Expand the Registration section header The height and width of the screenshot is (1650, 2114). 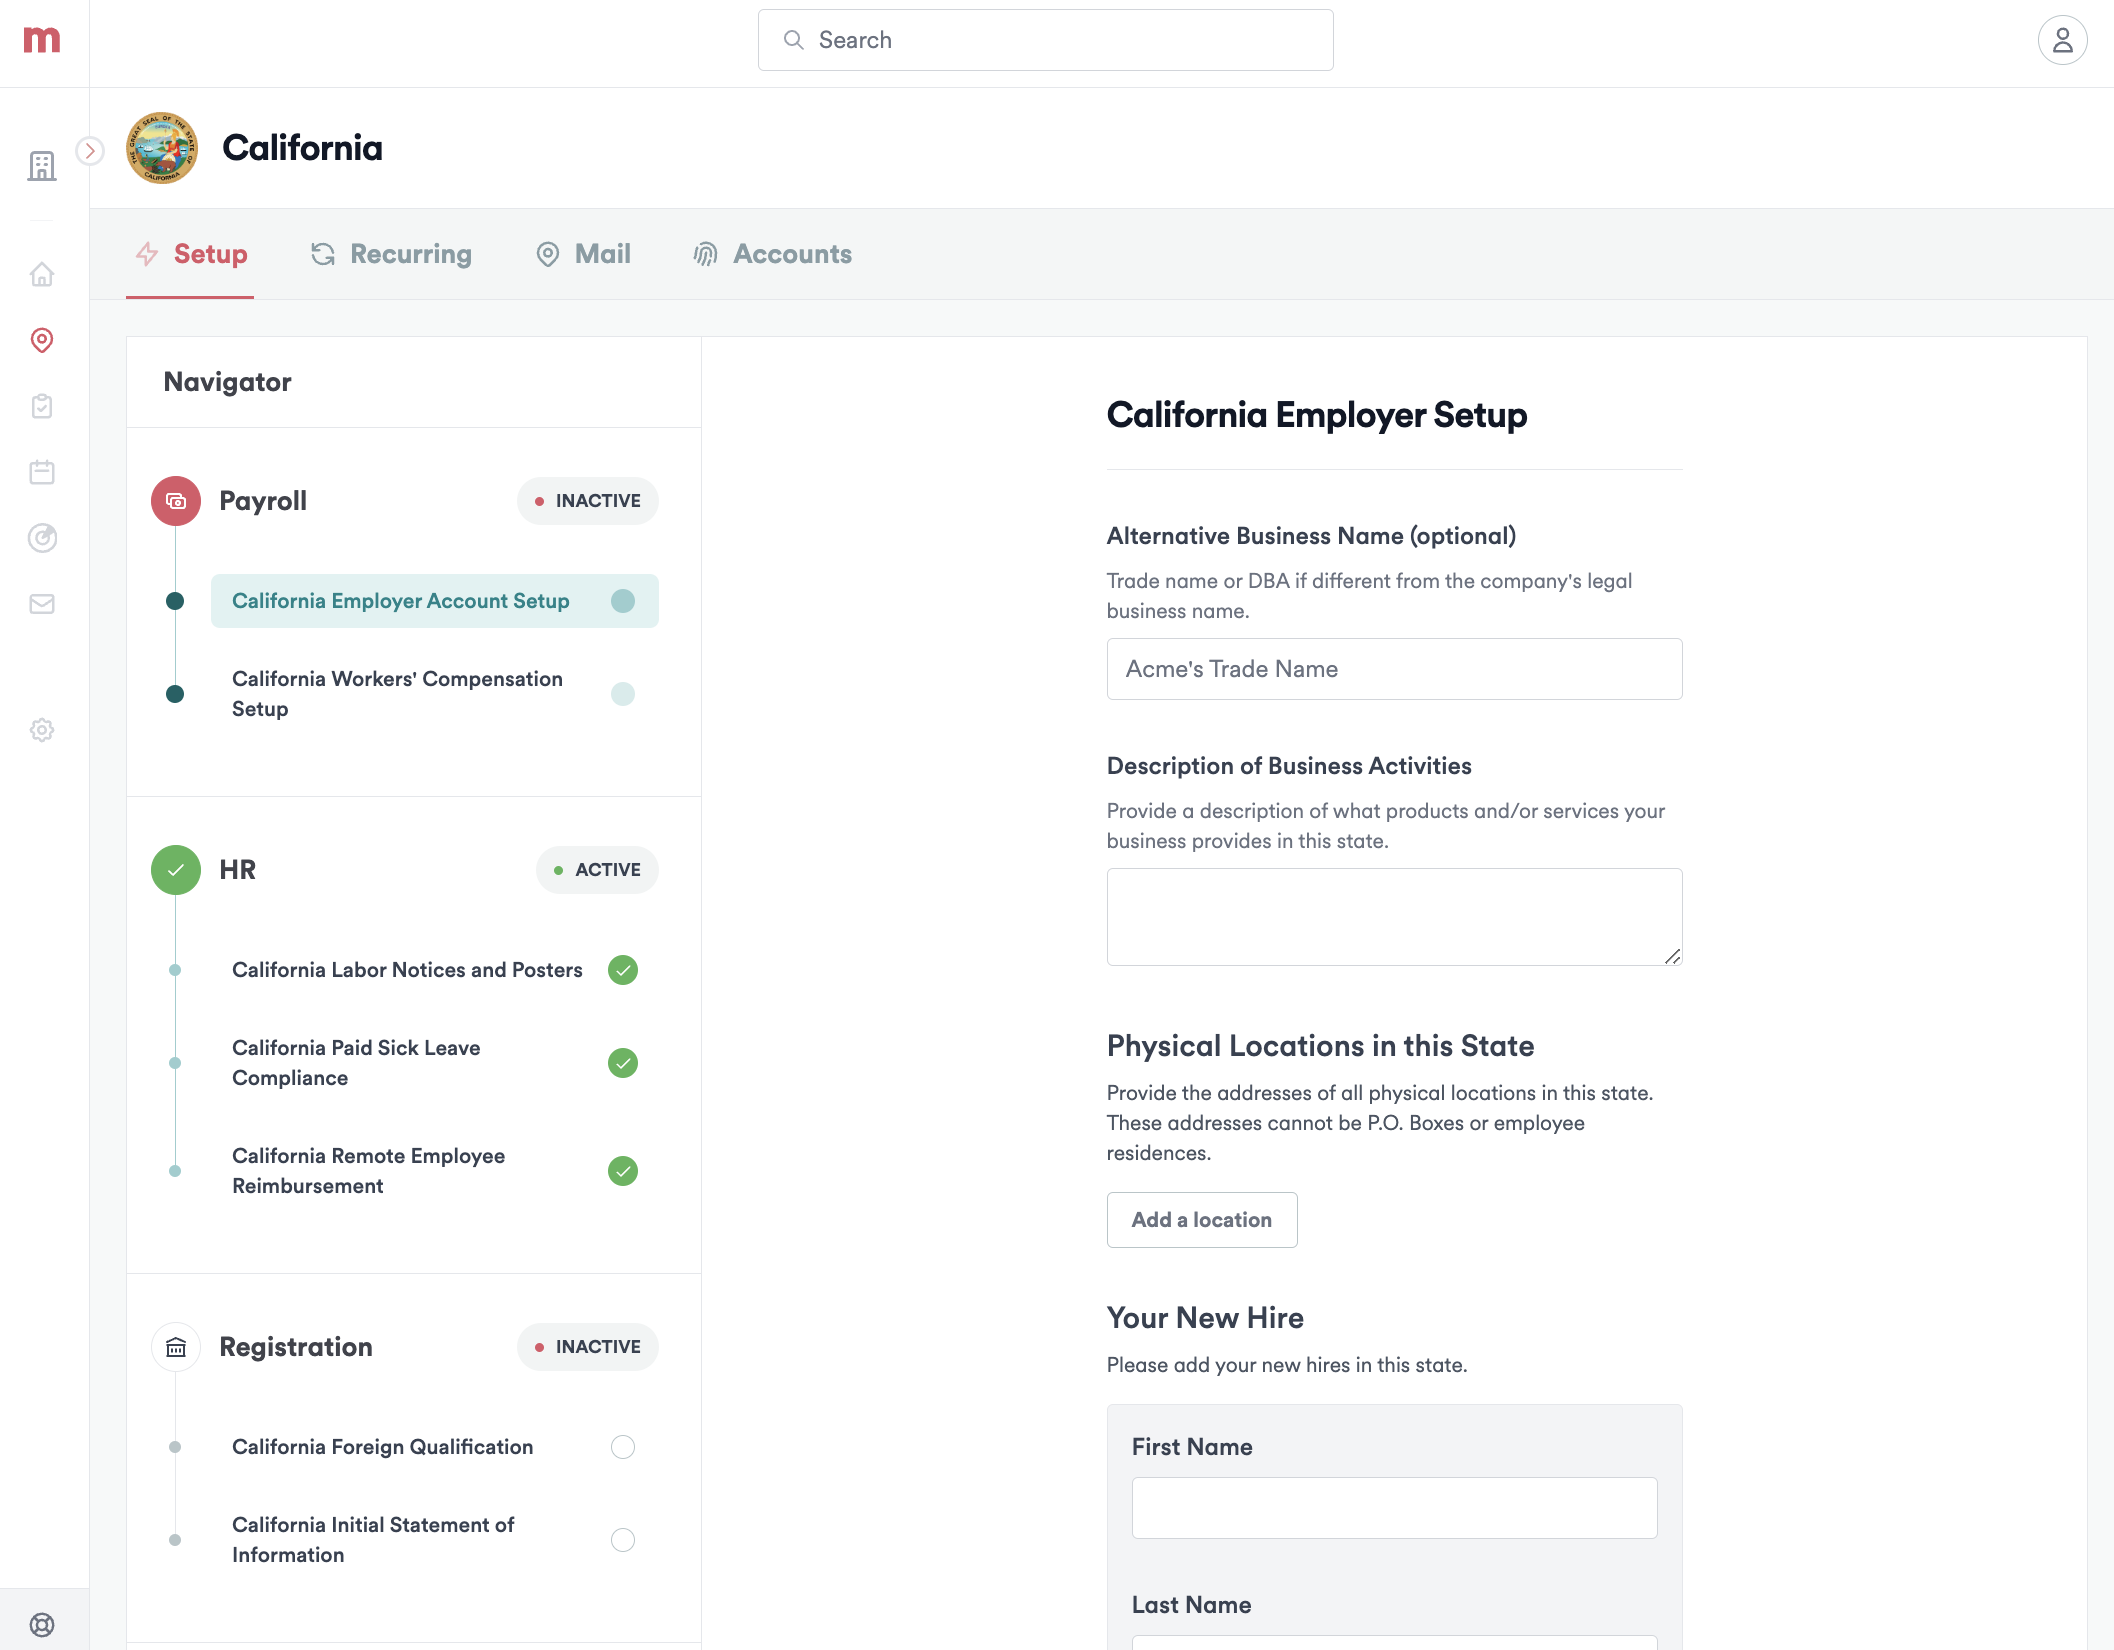click(x=295, y=1347)
